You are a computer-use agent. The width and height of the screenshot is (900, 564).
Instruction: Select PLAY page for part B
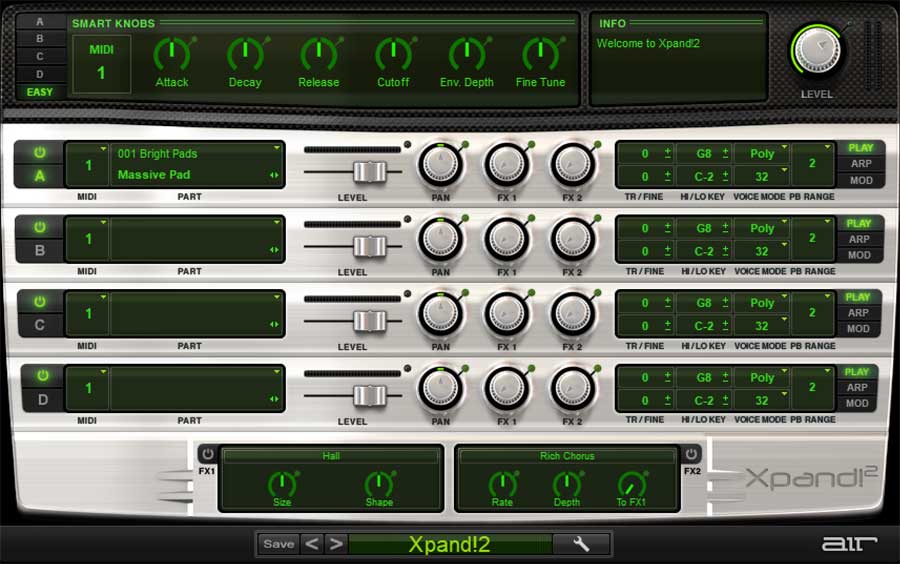point(859,223)
